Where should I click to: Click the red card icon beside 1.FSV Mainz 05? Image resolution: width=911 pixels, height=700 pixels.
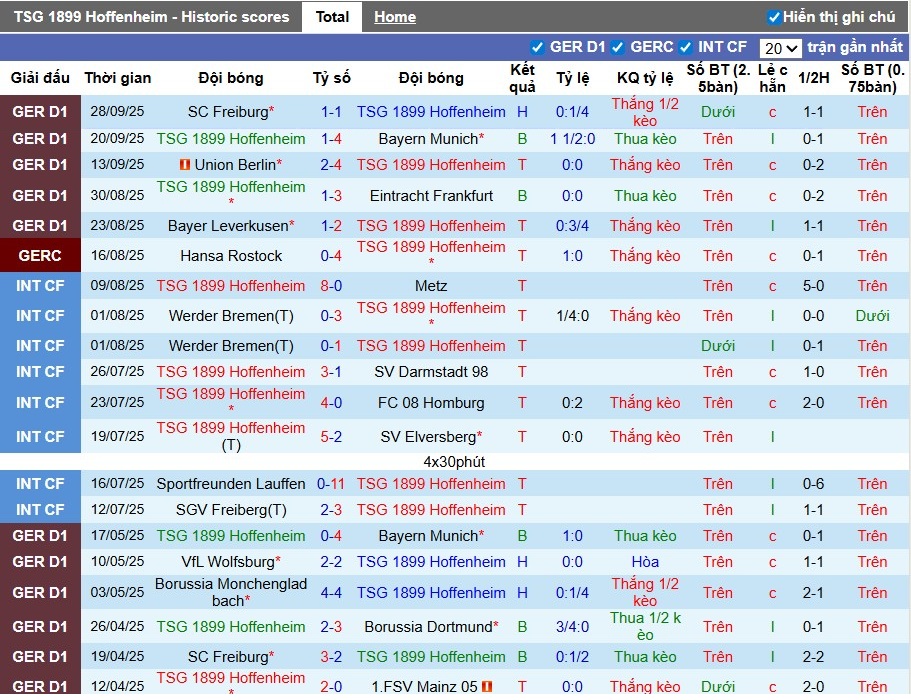(487, 687)
